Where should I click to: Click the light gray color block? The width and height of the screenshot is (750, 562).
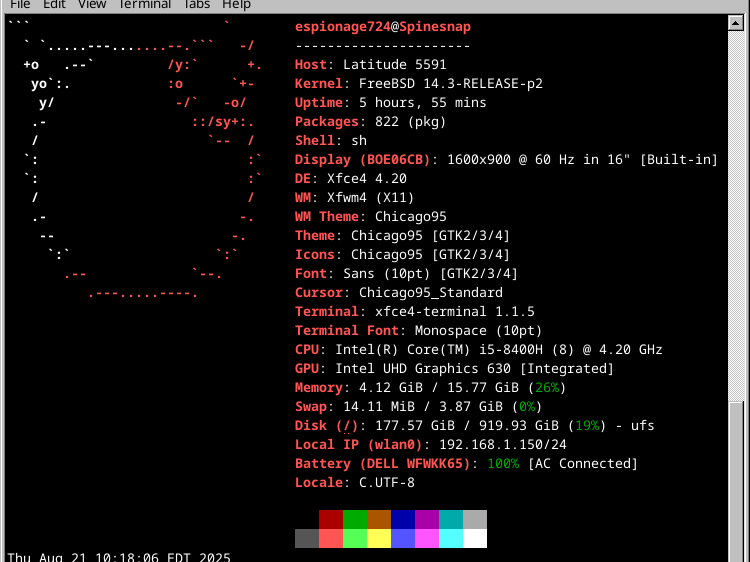474,519
